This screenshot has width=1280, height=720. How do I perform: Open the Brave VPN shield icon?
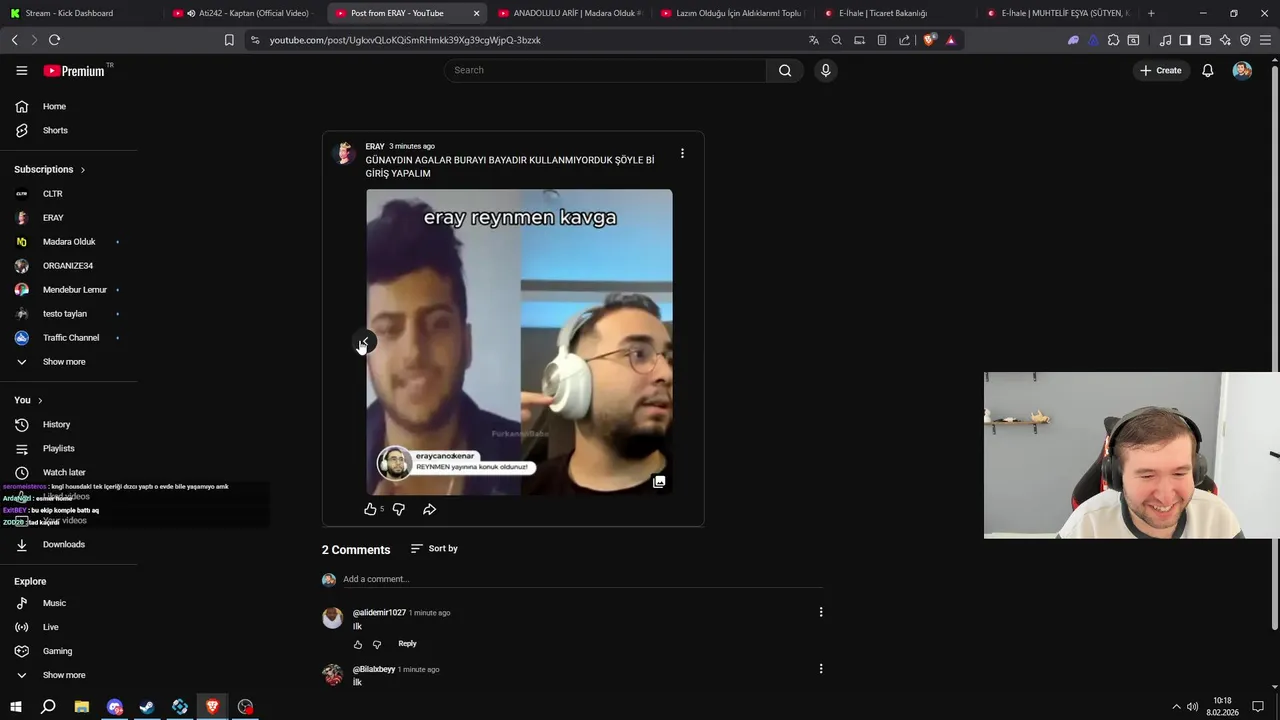[1245, 40]
